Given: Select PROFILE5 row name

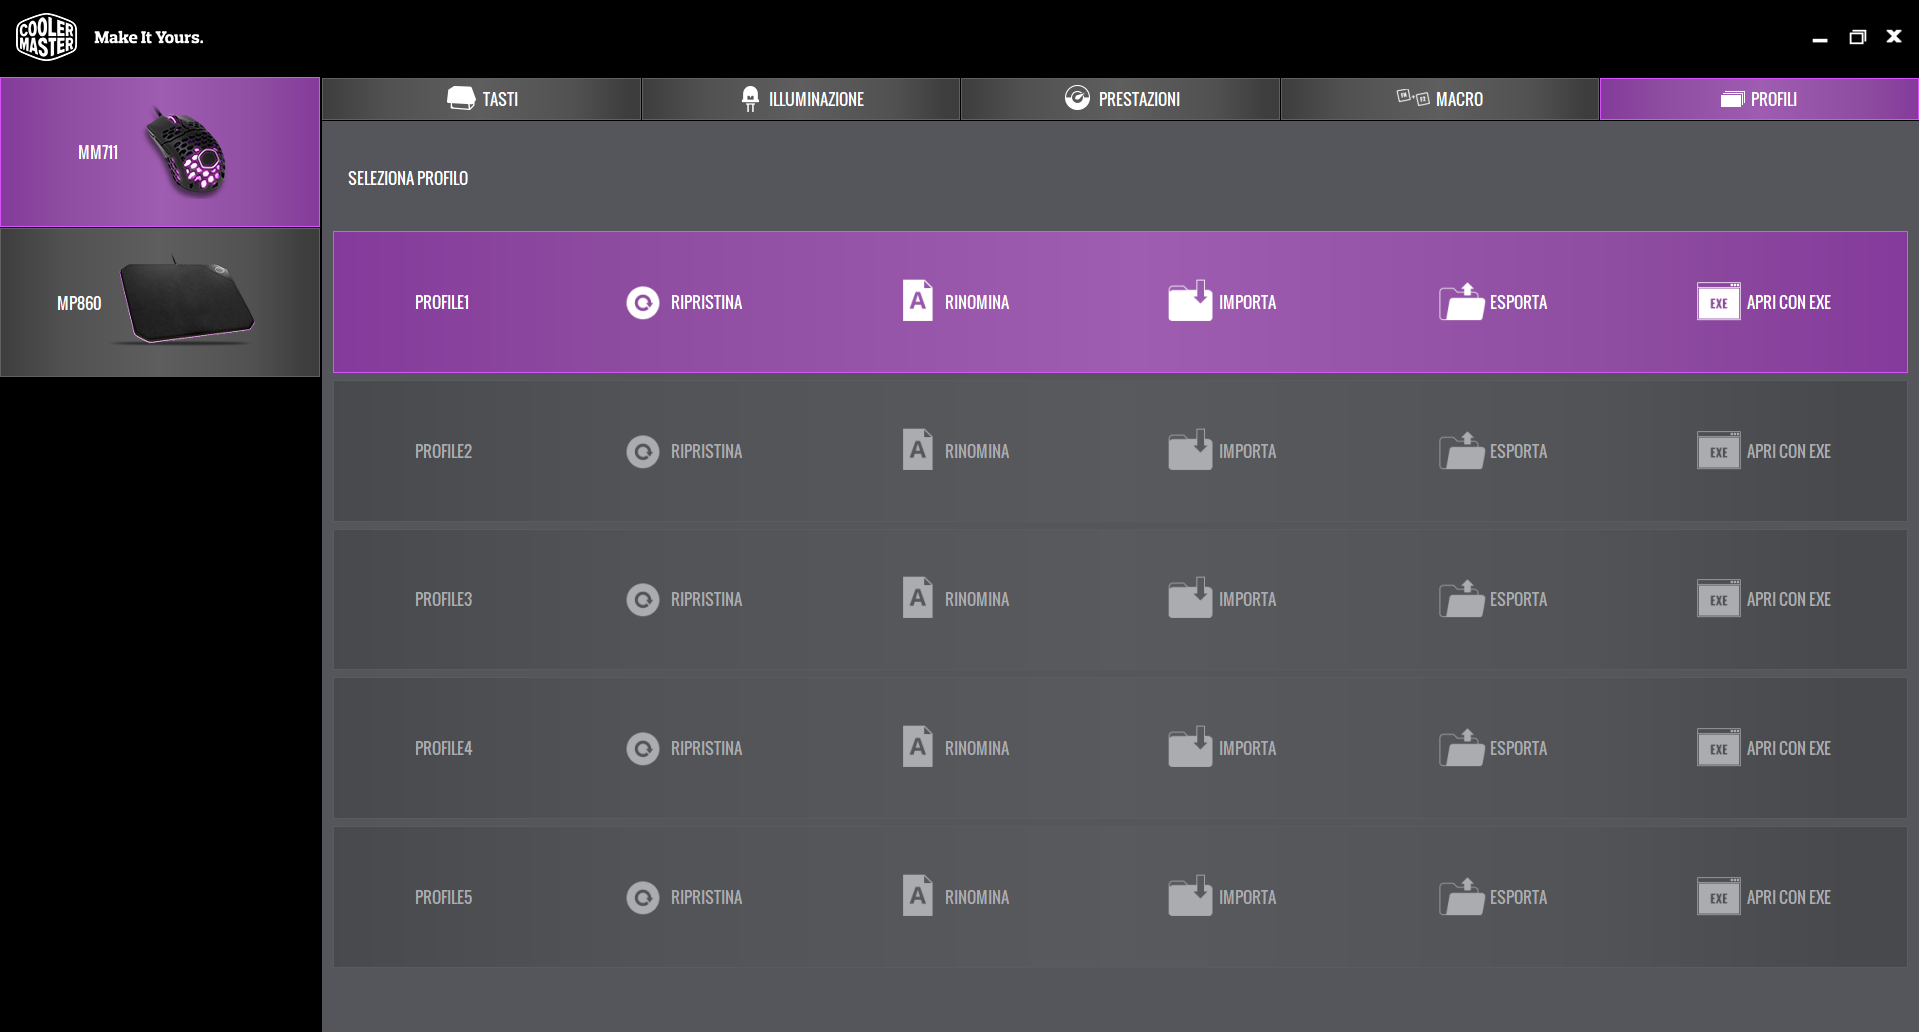Looking at the screenshot, I should point(443,897).
